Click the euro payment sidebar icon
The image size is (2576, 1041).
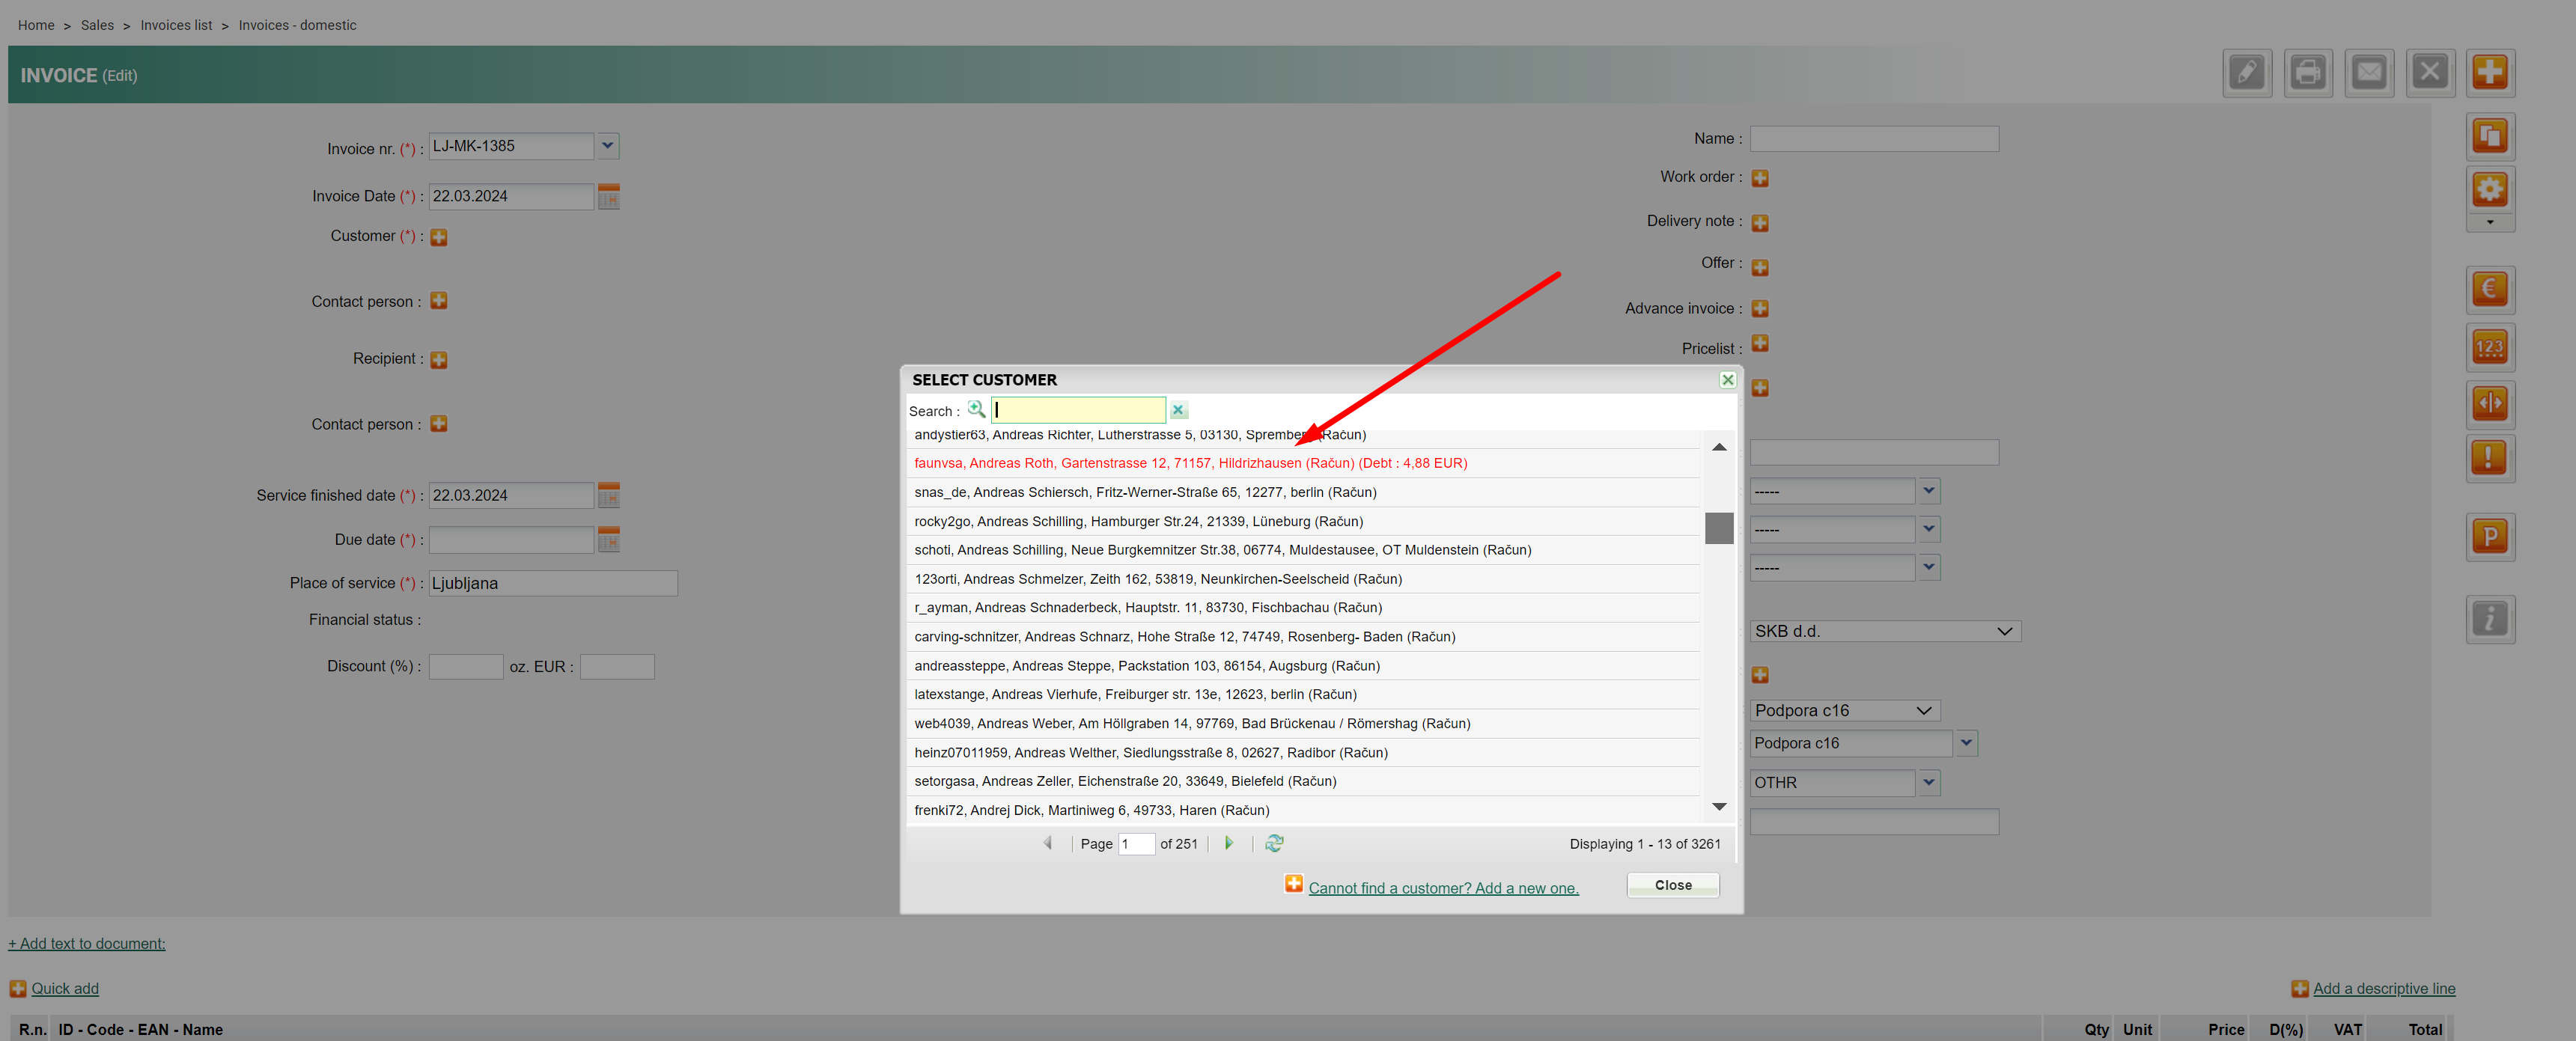[x=2489, y=290]
